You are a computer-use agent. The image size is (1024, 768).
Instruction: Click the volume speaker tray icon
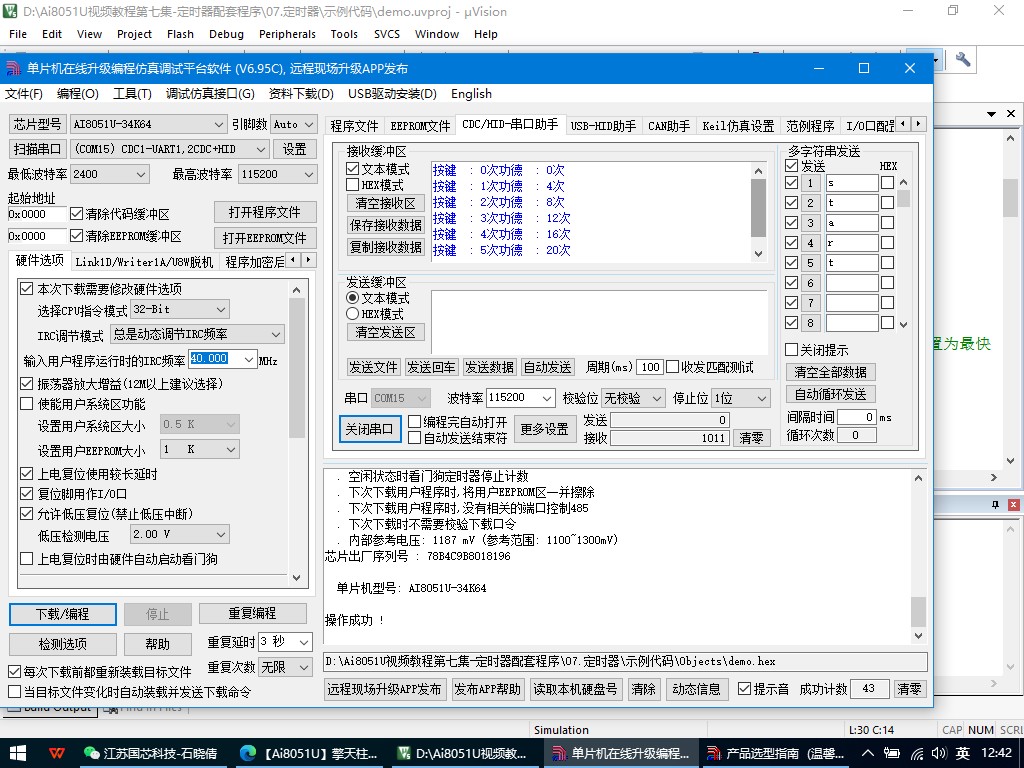click(938, 753)
